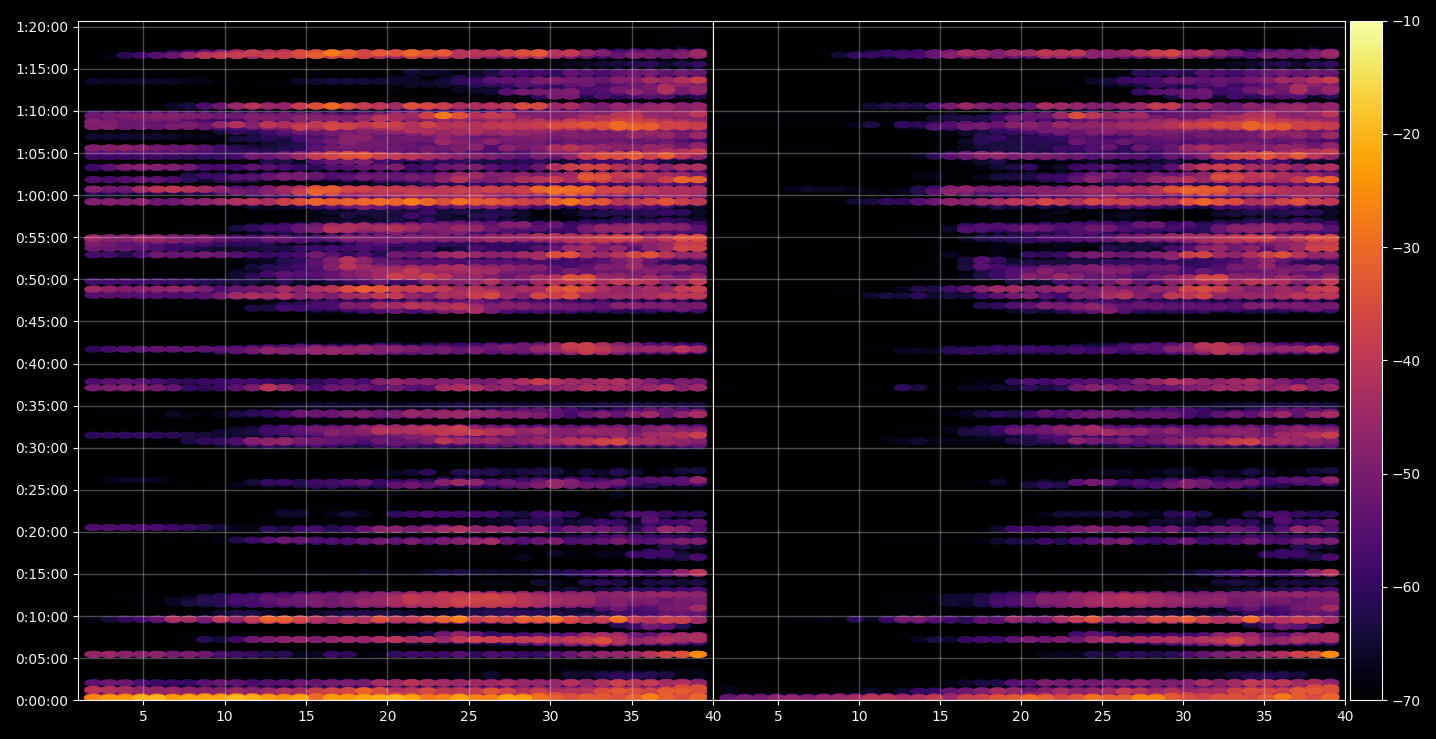This screenshot has height=739, width=1436.
Task: Click the 1:05:00 y-axis tick label
Action: [x=42, y=153]
